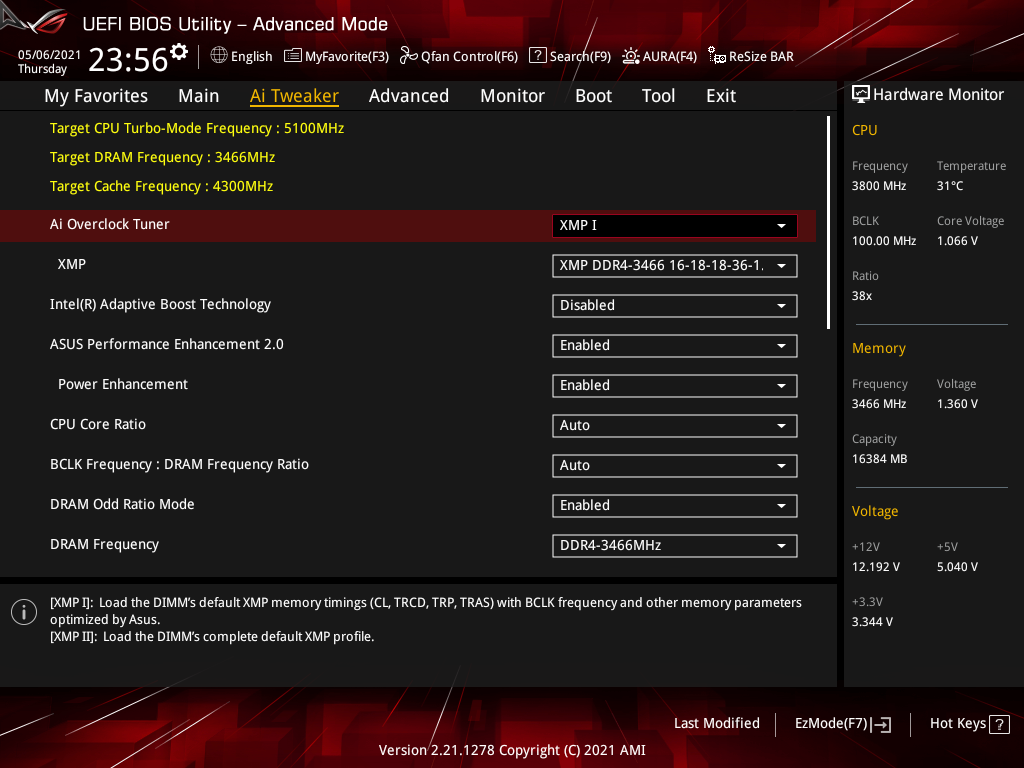1024x768 pixels.
Task: Click the CPU Ratio 38x value
Action: [861, 296]
